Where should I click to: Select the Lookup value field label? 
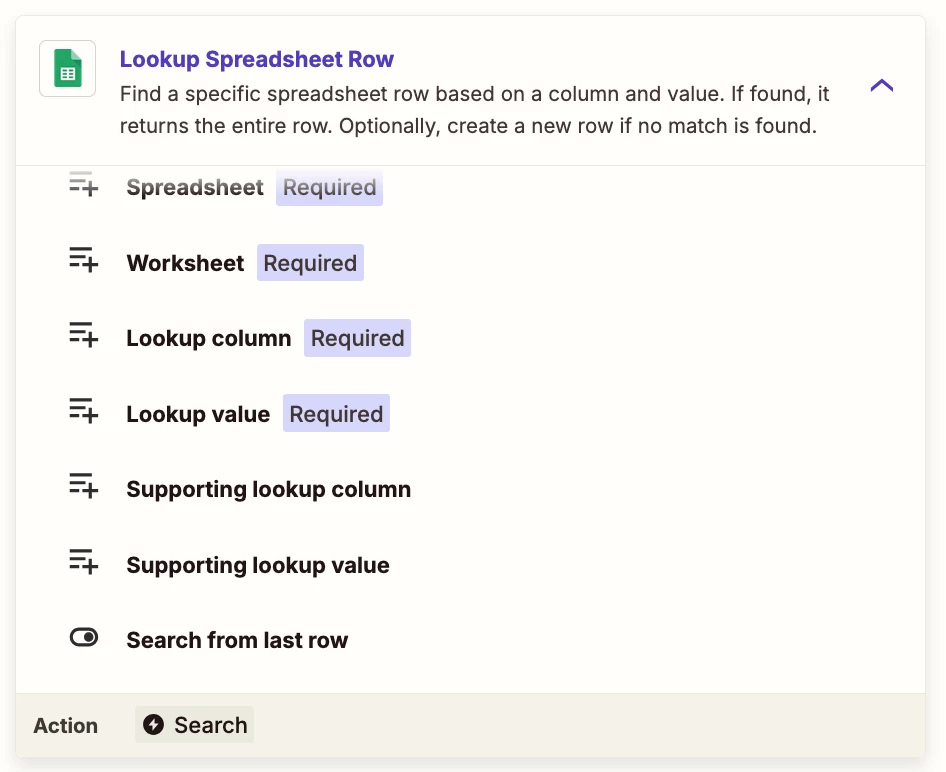pyautogui.click(x=198, y=414)
